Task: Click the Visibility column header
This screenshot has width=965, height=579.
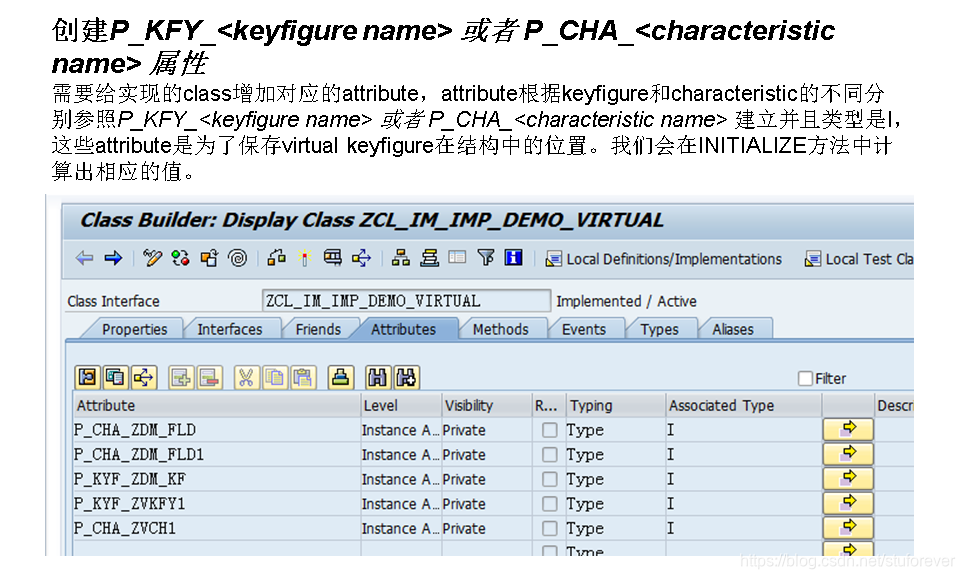Action: (x=487, y=405)
